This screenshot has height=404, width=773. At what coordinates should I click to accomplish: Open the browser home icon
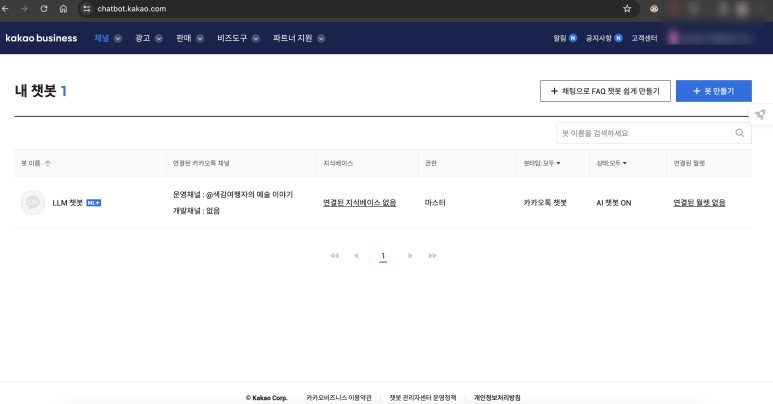click(63, 8)
